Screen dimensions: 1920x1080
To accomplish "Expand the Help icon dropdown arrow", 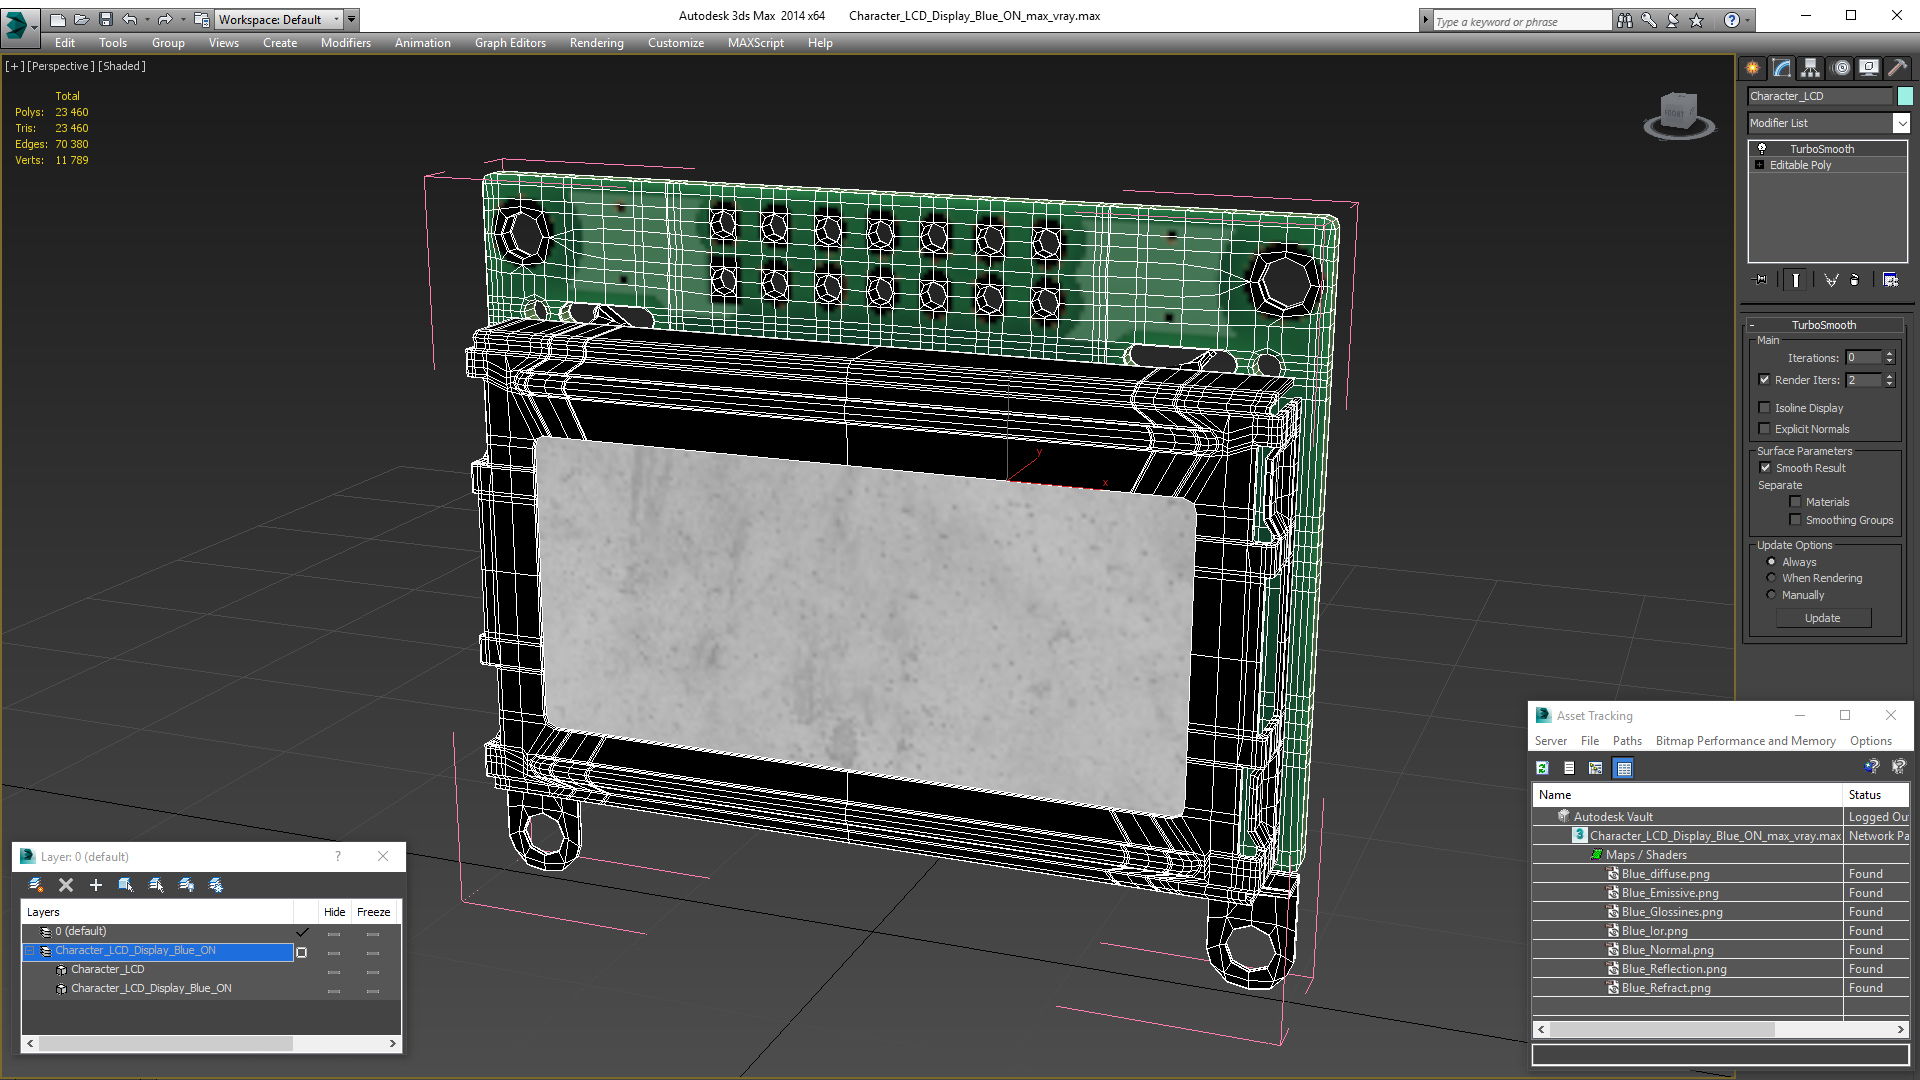I will click(x=1748, y=20).
